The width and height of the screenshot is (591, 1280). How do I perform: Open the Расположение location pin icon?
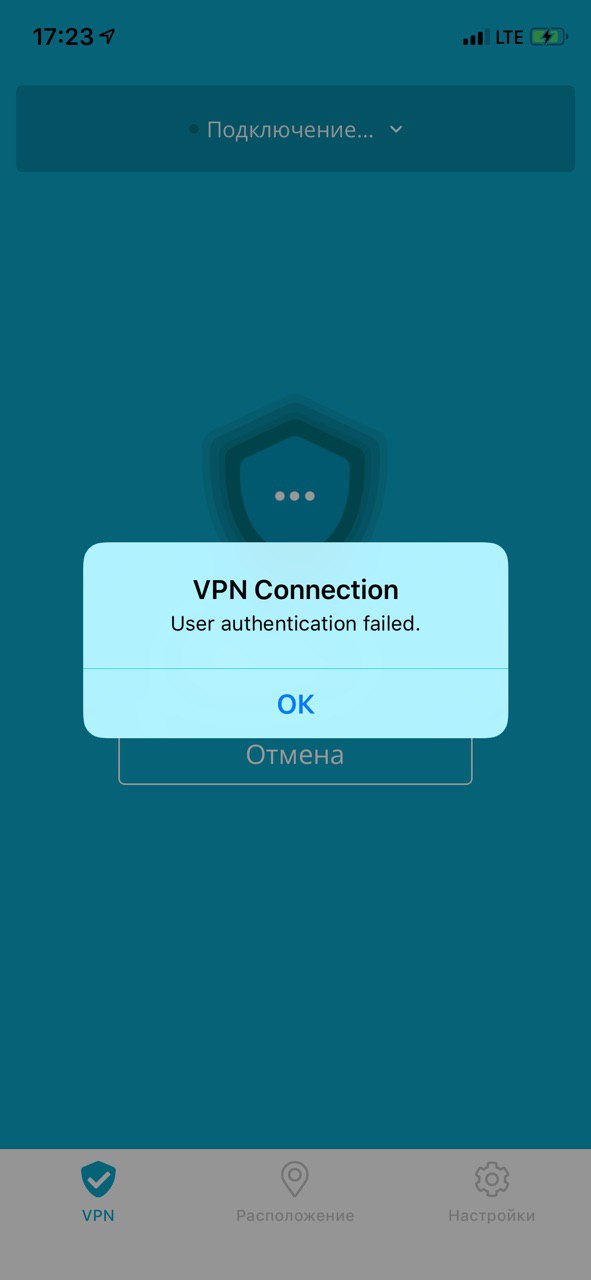click(294, 1180)
